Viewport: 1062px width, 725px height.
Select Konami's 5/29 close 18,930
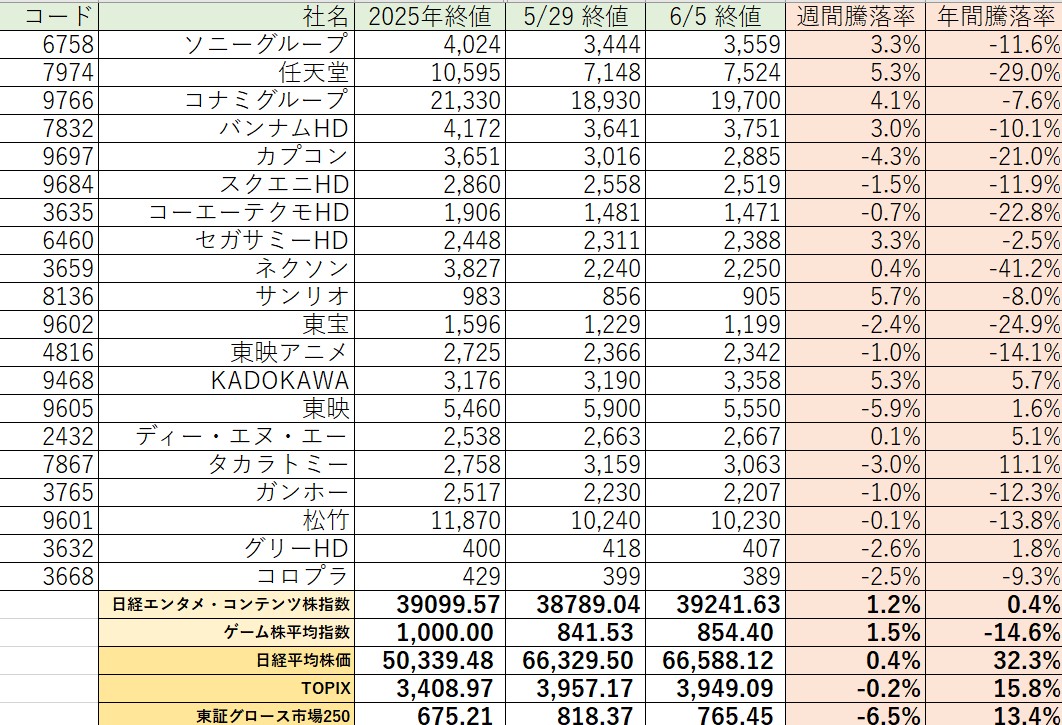[x=575, y=100]
